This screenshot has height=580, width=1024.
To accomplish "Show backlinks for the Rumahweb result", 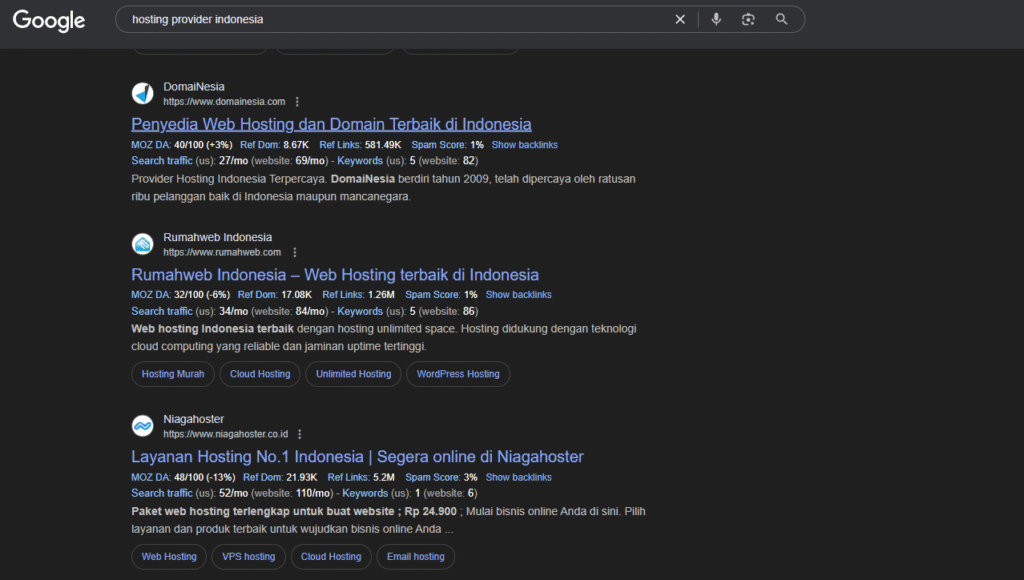I will (519, 295).
